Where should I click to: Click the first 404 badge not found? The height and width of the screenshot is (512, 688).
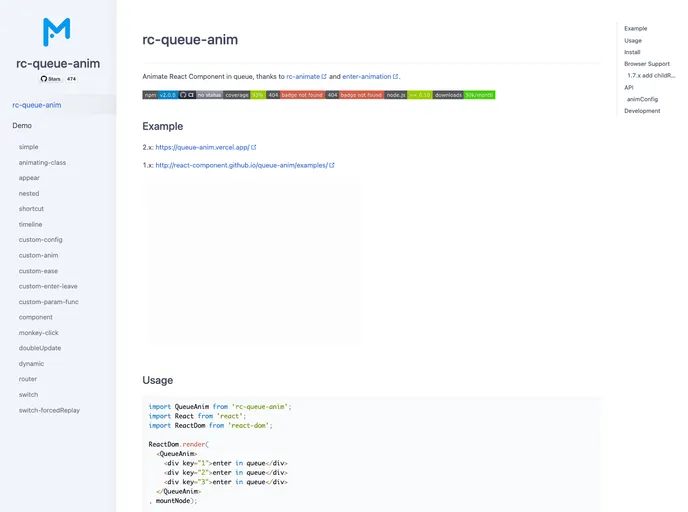pyautogui.click(x=295, y=95)
